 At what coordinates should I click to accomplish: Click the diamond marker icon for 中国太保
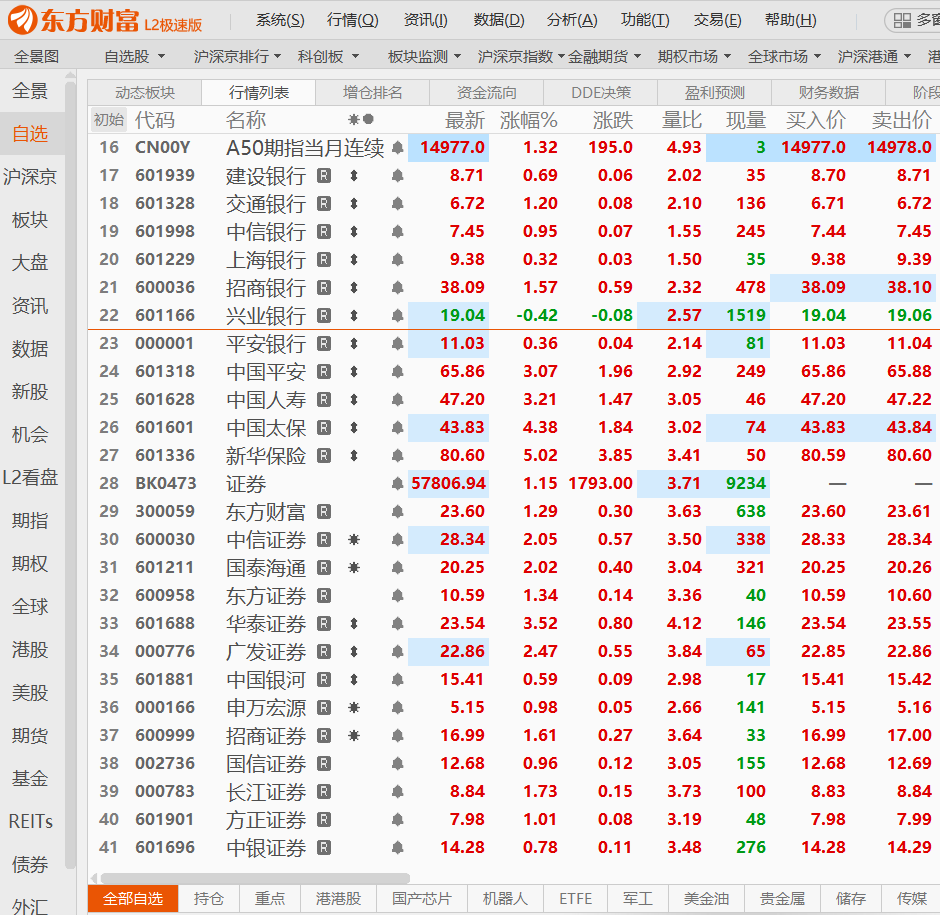(354, 428)
